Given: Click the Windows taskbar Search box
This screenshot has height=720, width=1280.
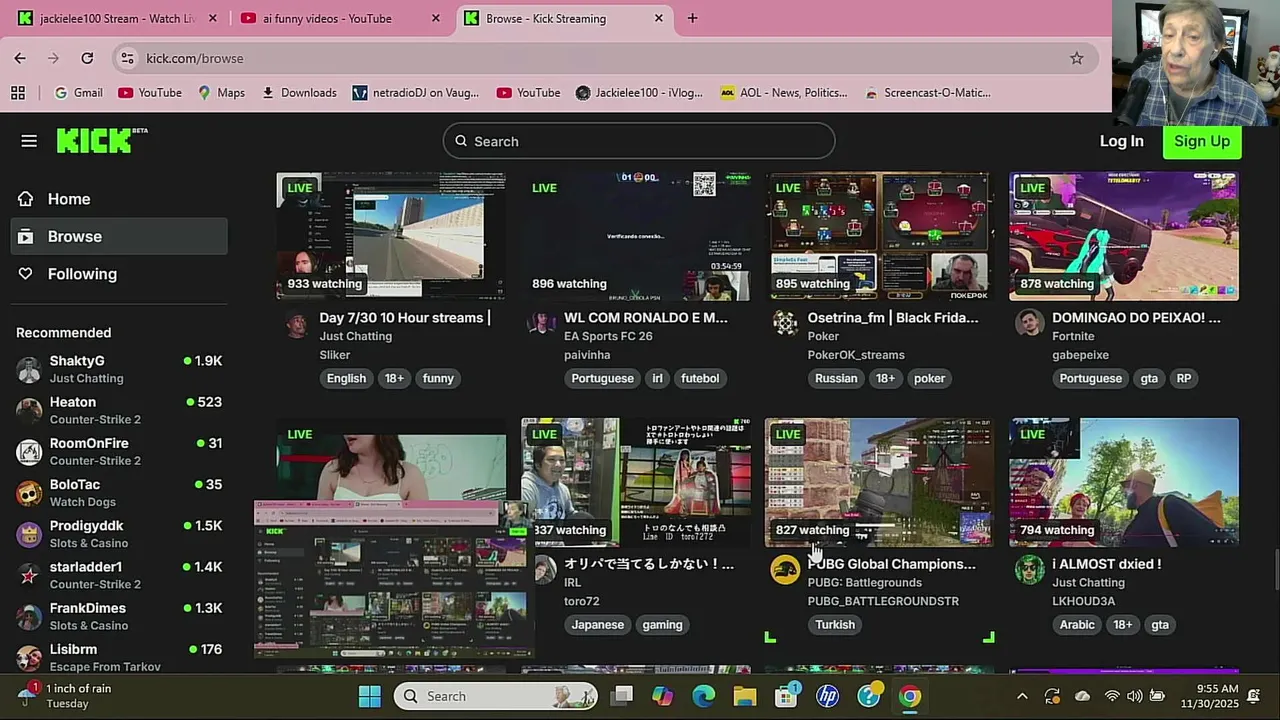Looking at the screenshot, I should point(496,696).
